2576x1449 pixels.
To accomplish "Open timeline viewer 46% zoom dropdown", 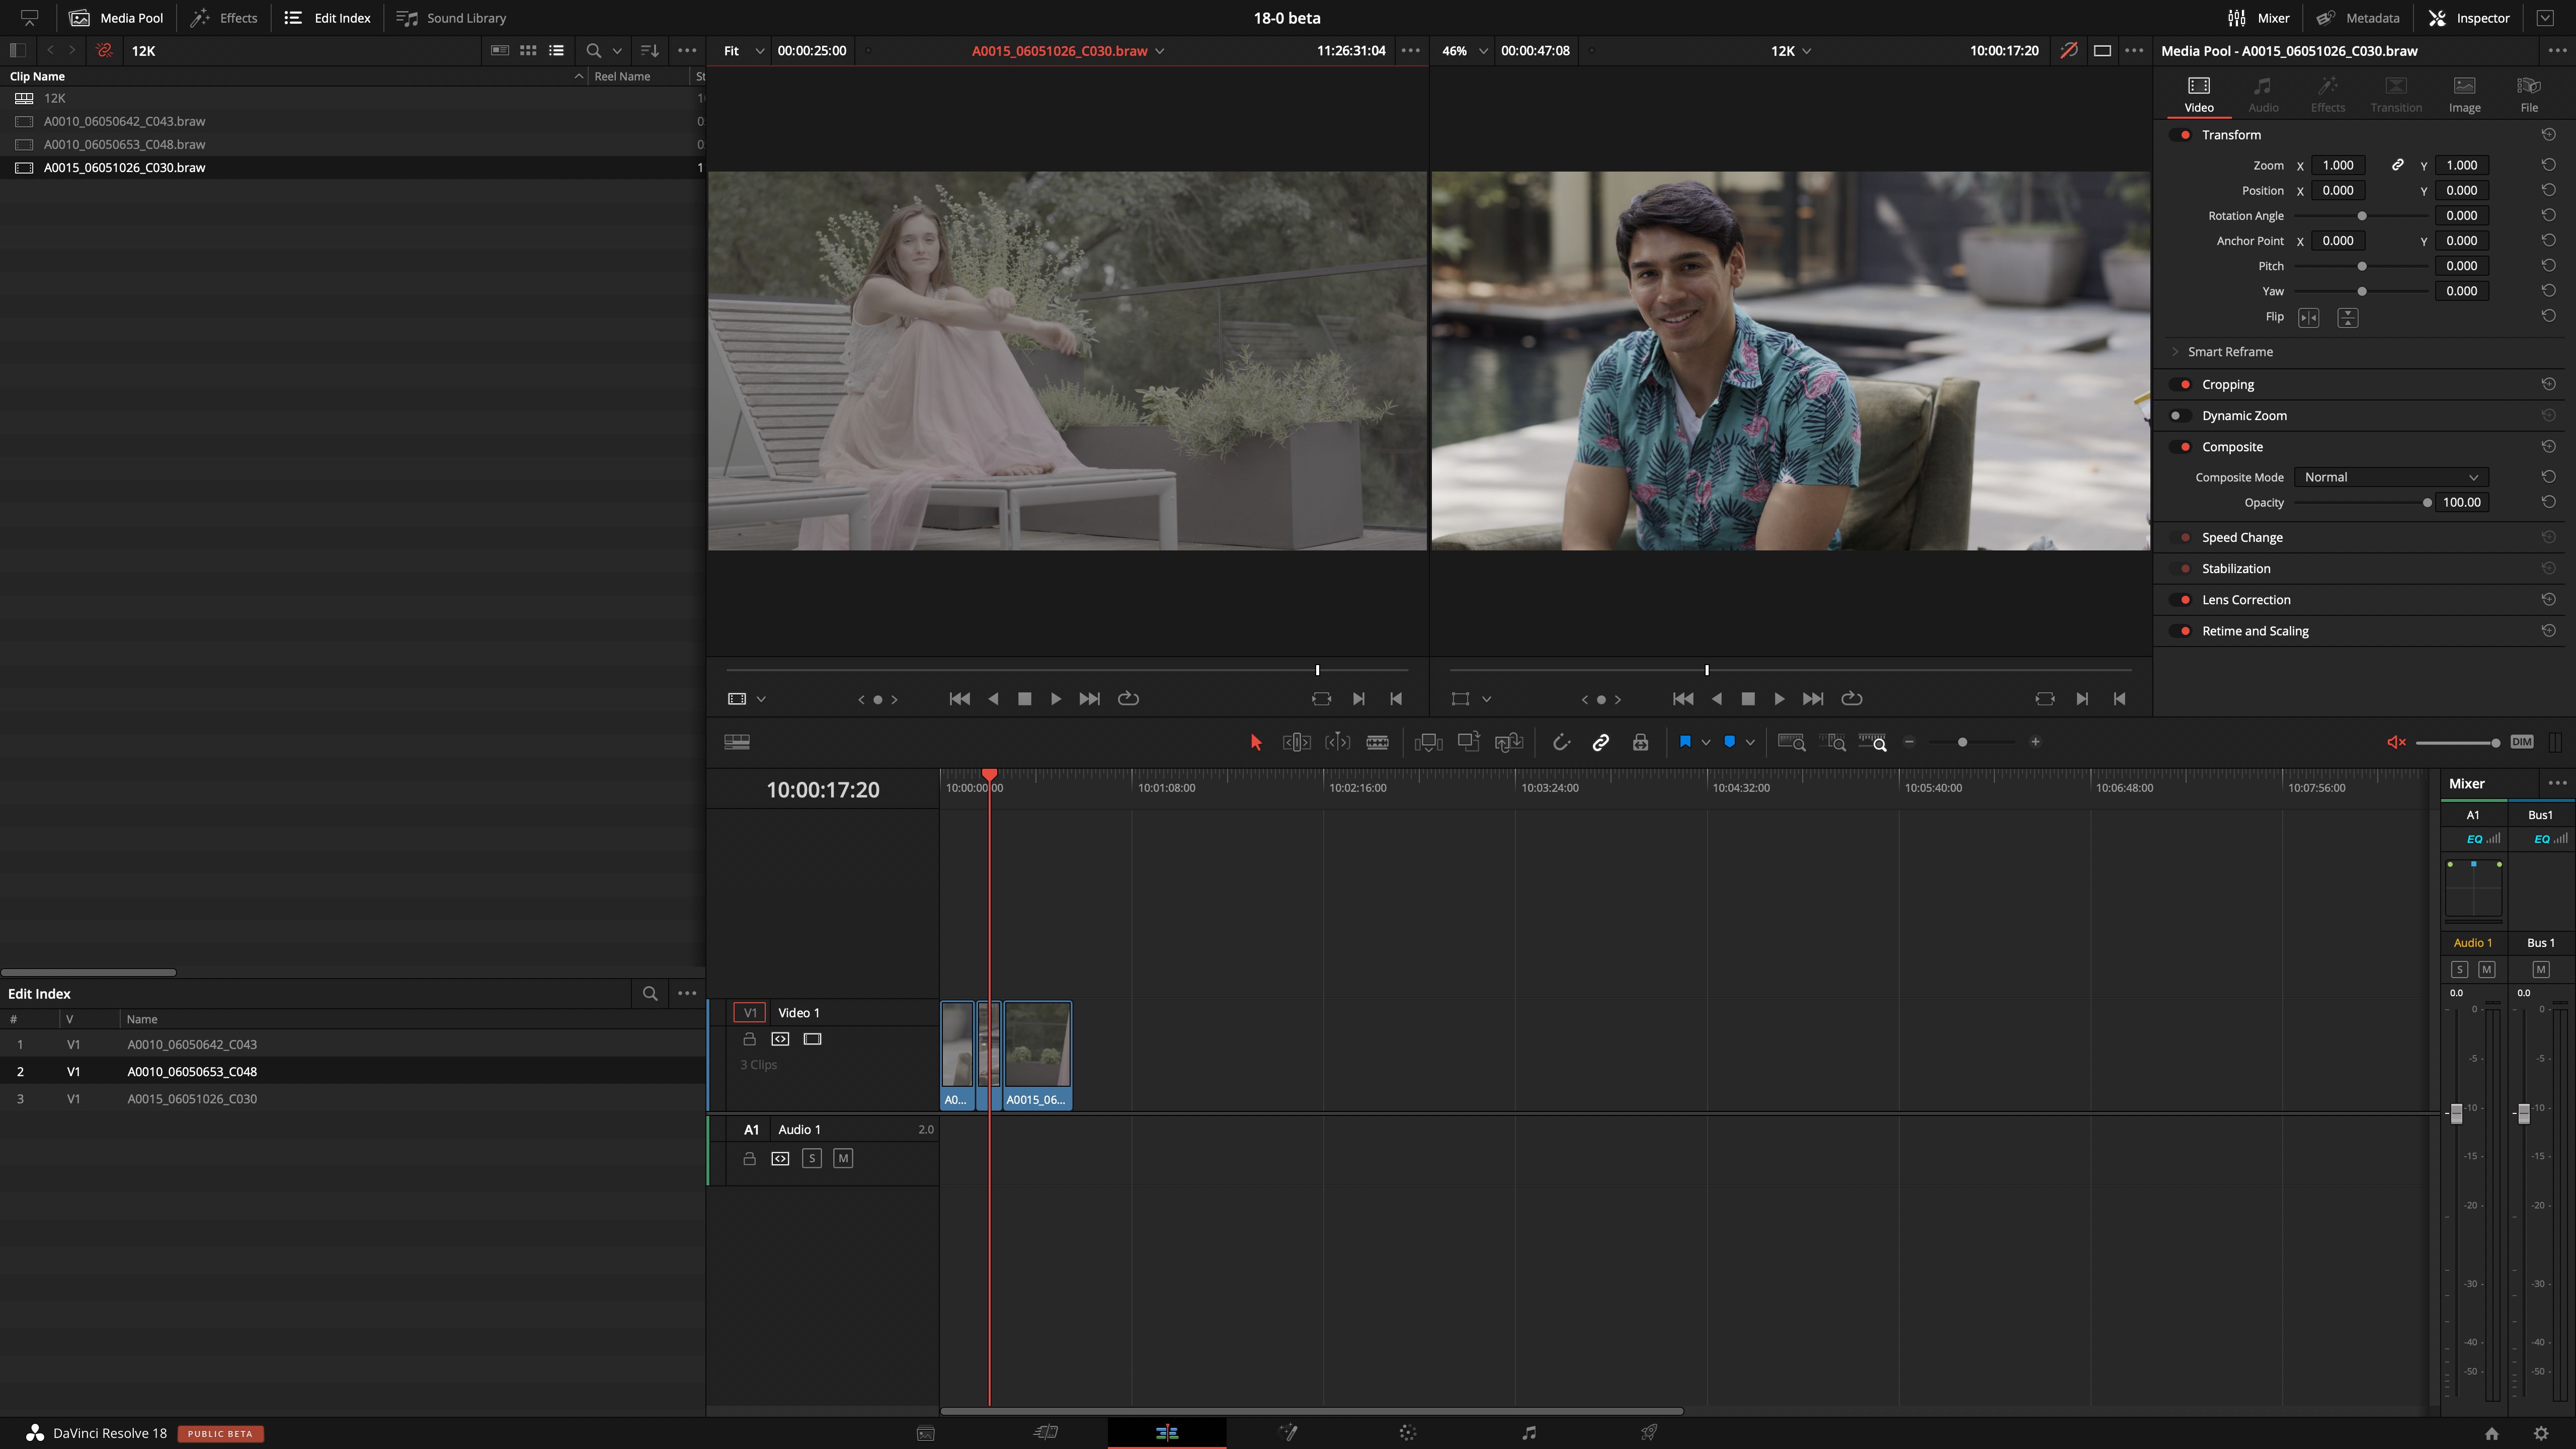I will (x=1465, y=51).
